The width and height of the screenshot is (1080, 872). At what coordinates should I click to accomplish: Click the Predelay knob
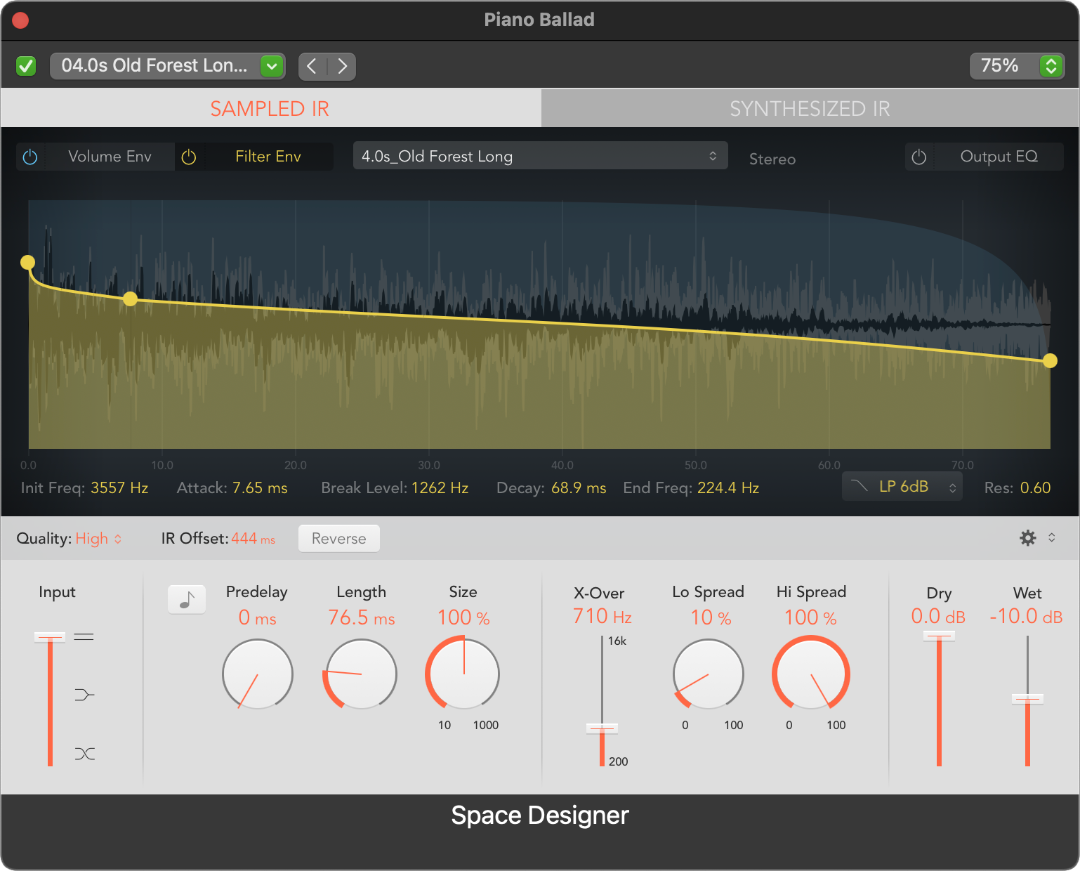pos(258,674)
